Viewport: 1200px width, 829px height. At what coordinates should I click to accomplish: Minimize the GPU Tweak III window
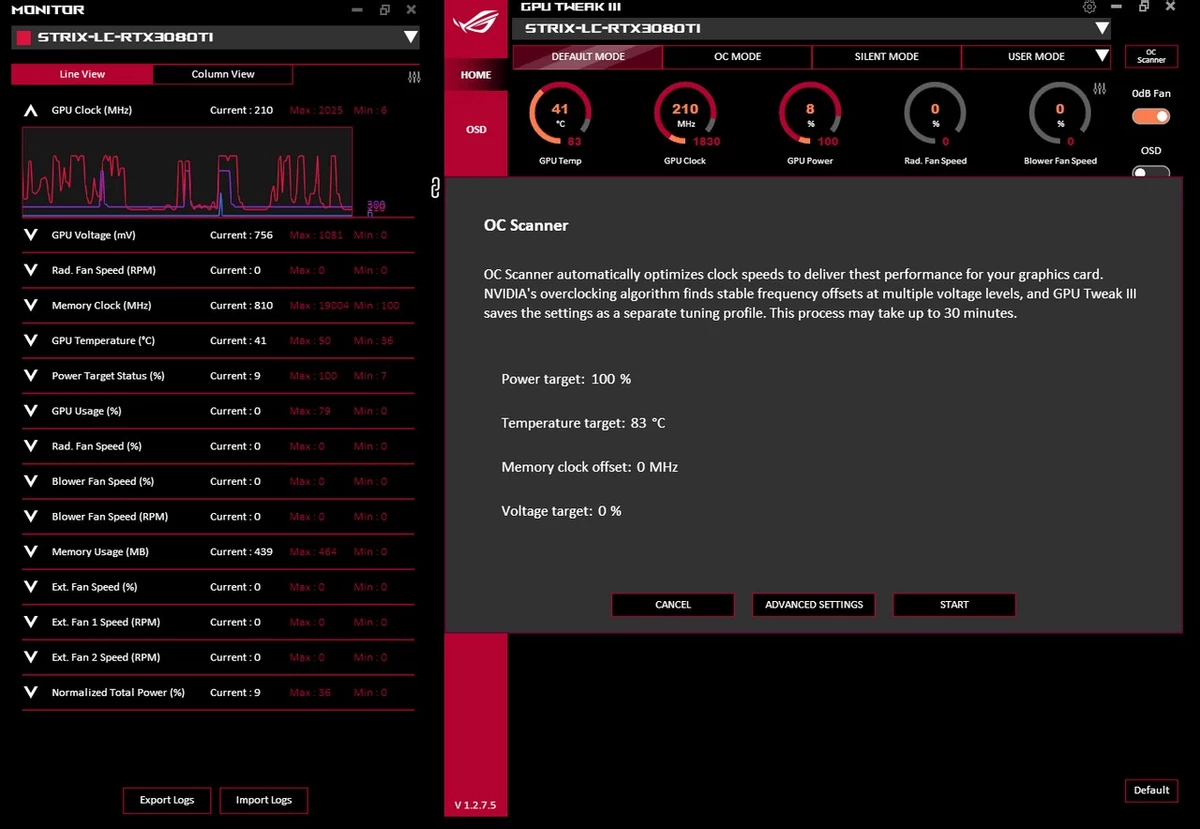tap(1117, 7)
